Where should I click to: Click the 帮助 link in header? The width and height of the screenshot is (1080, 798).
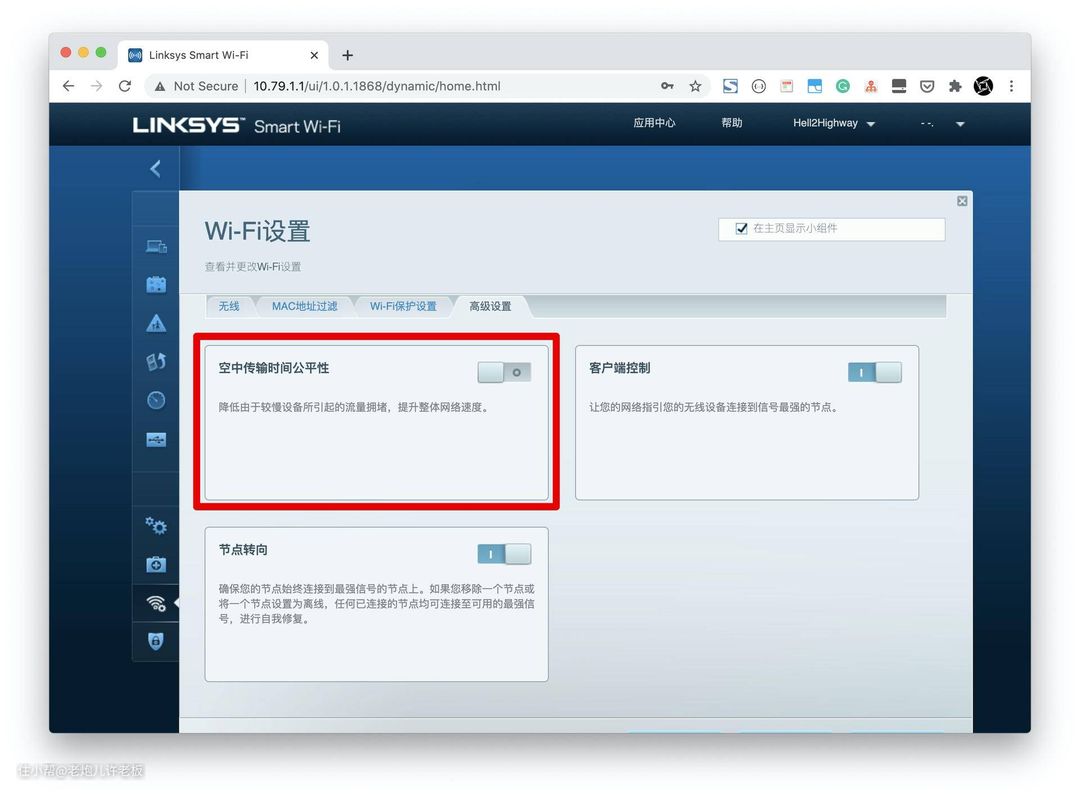click(x=732, y=123)
